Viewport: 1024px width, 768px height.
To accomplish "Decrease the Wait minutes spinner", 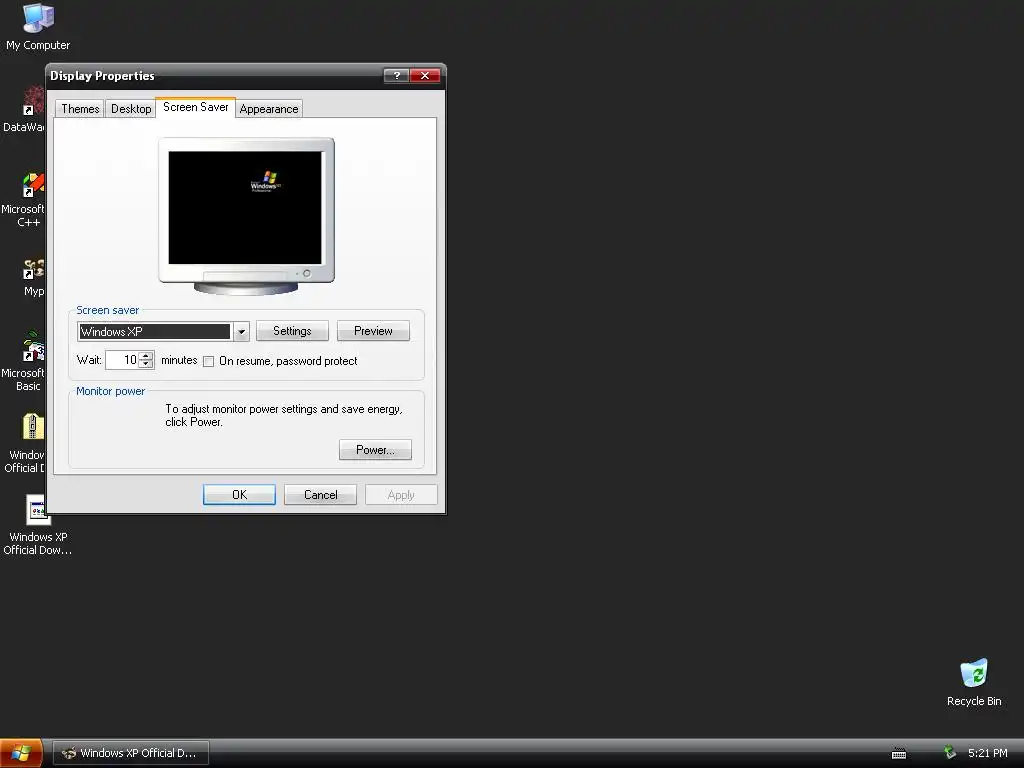I will click(x=146, y=364).
